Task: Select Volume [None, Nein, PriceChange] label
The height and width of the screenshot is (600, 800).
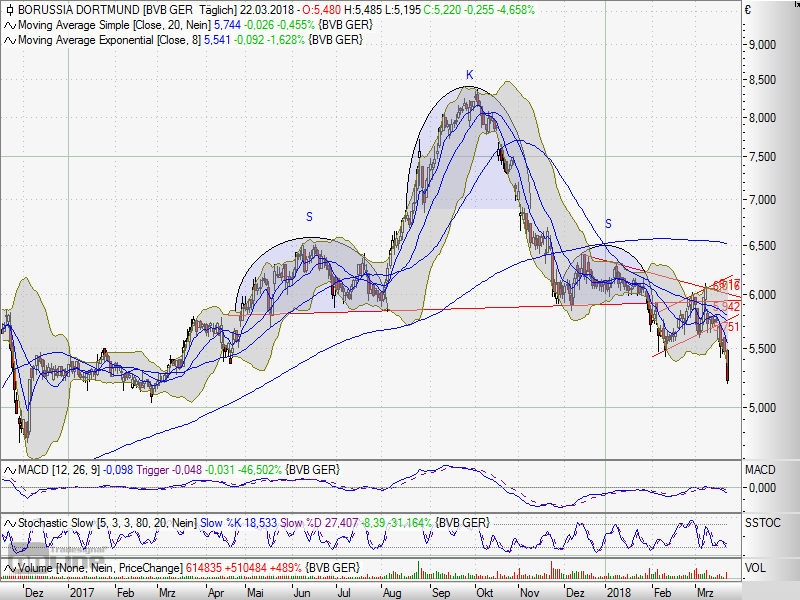Action: tap(100, 568)
